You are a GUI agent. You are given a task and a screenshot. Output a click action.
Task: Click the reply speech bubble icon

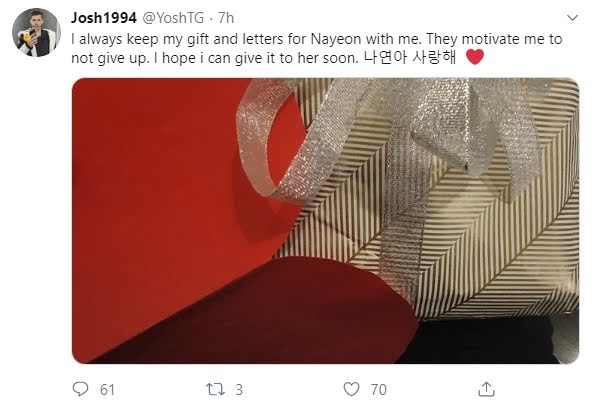pyautogui.click(x=80, y=389)
